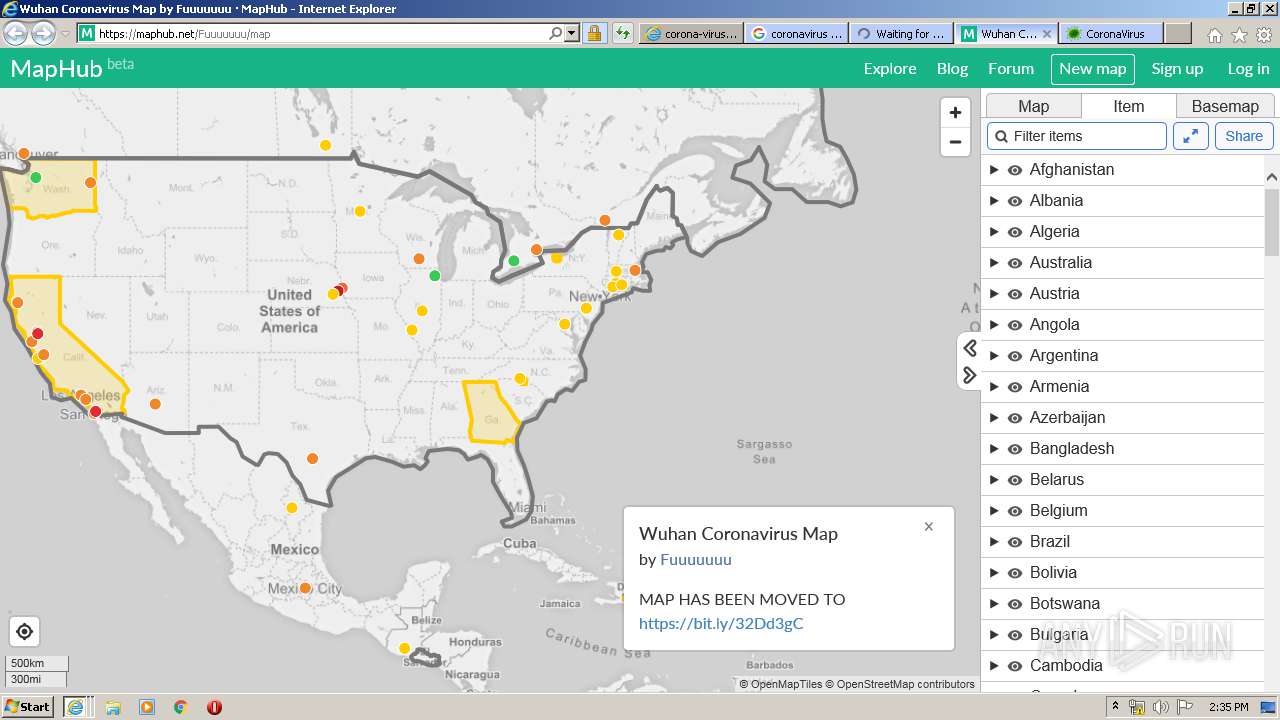The width and height of the screenshot is (1280, 720).
Task: Close the Wuhan Coronavirus Map info popup
Action: click(929, 527)
